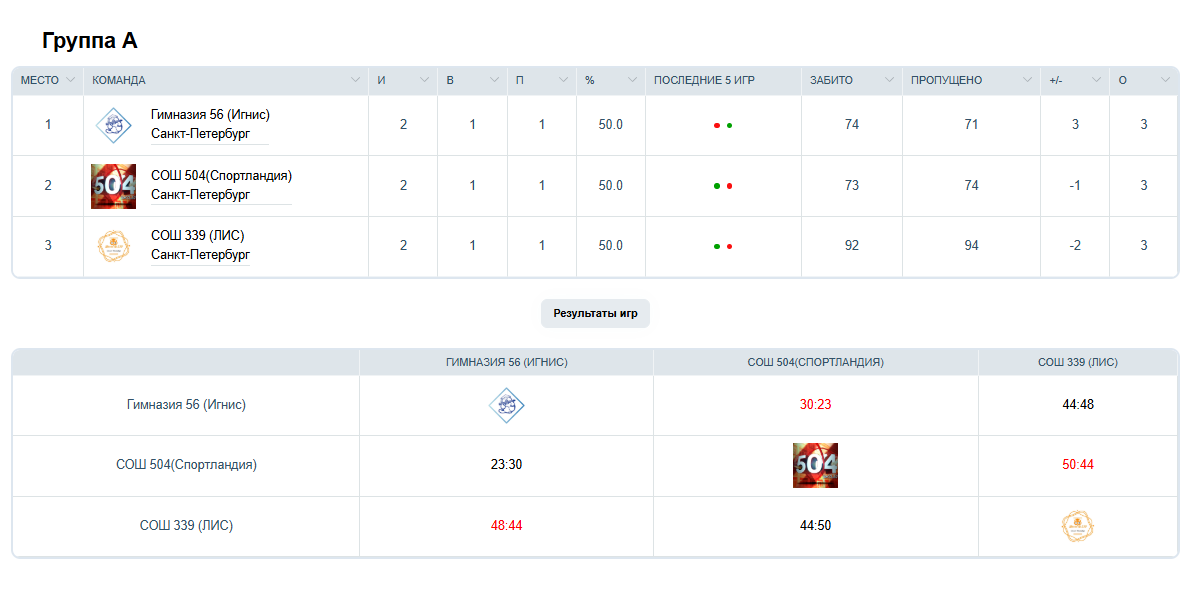
Task: Click СОШ 504 logo in standings table
Action: click(113, 186)
